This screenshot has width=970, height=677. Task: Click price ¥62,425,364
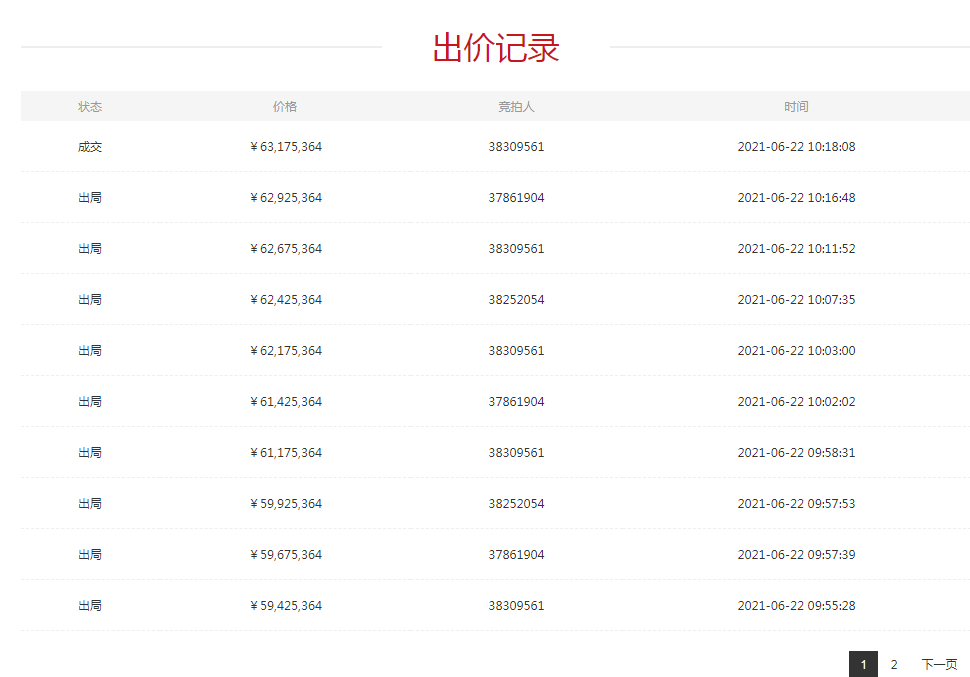click(286, 300)
